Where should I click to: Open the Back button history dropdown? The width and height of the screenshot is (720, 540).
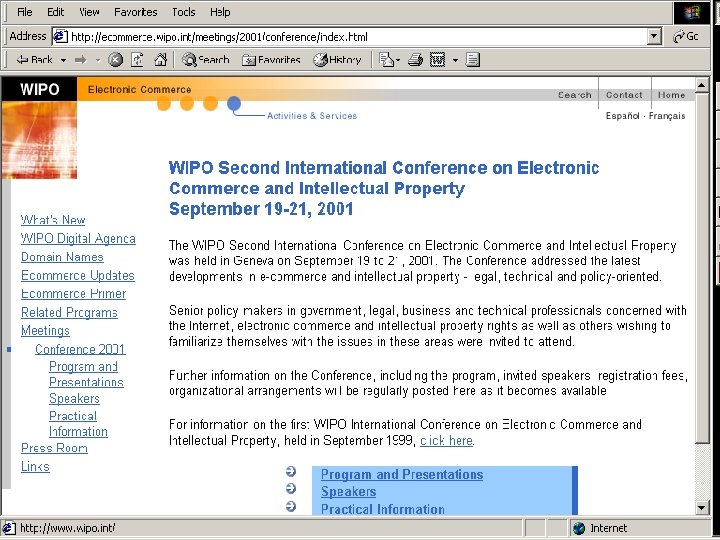click(63, 60)
